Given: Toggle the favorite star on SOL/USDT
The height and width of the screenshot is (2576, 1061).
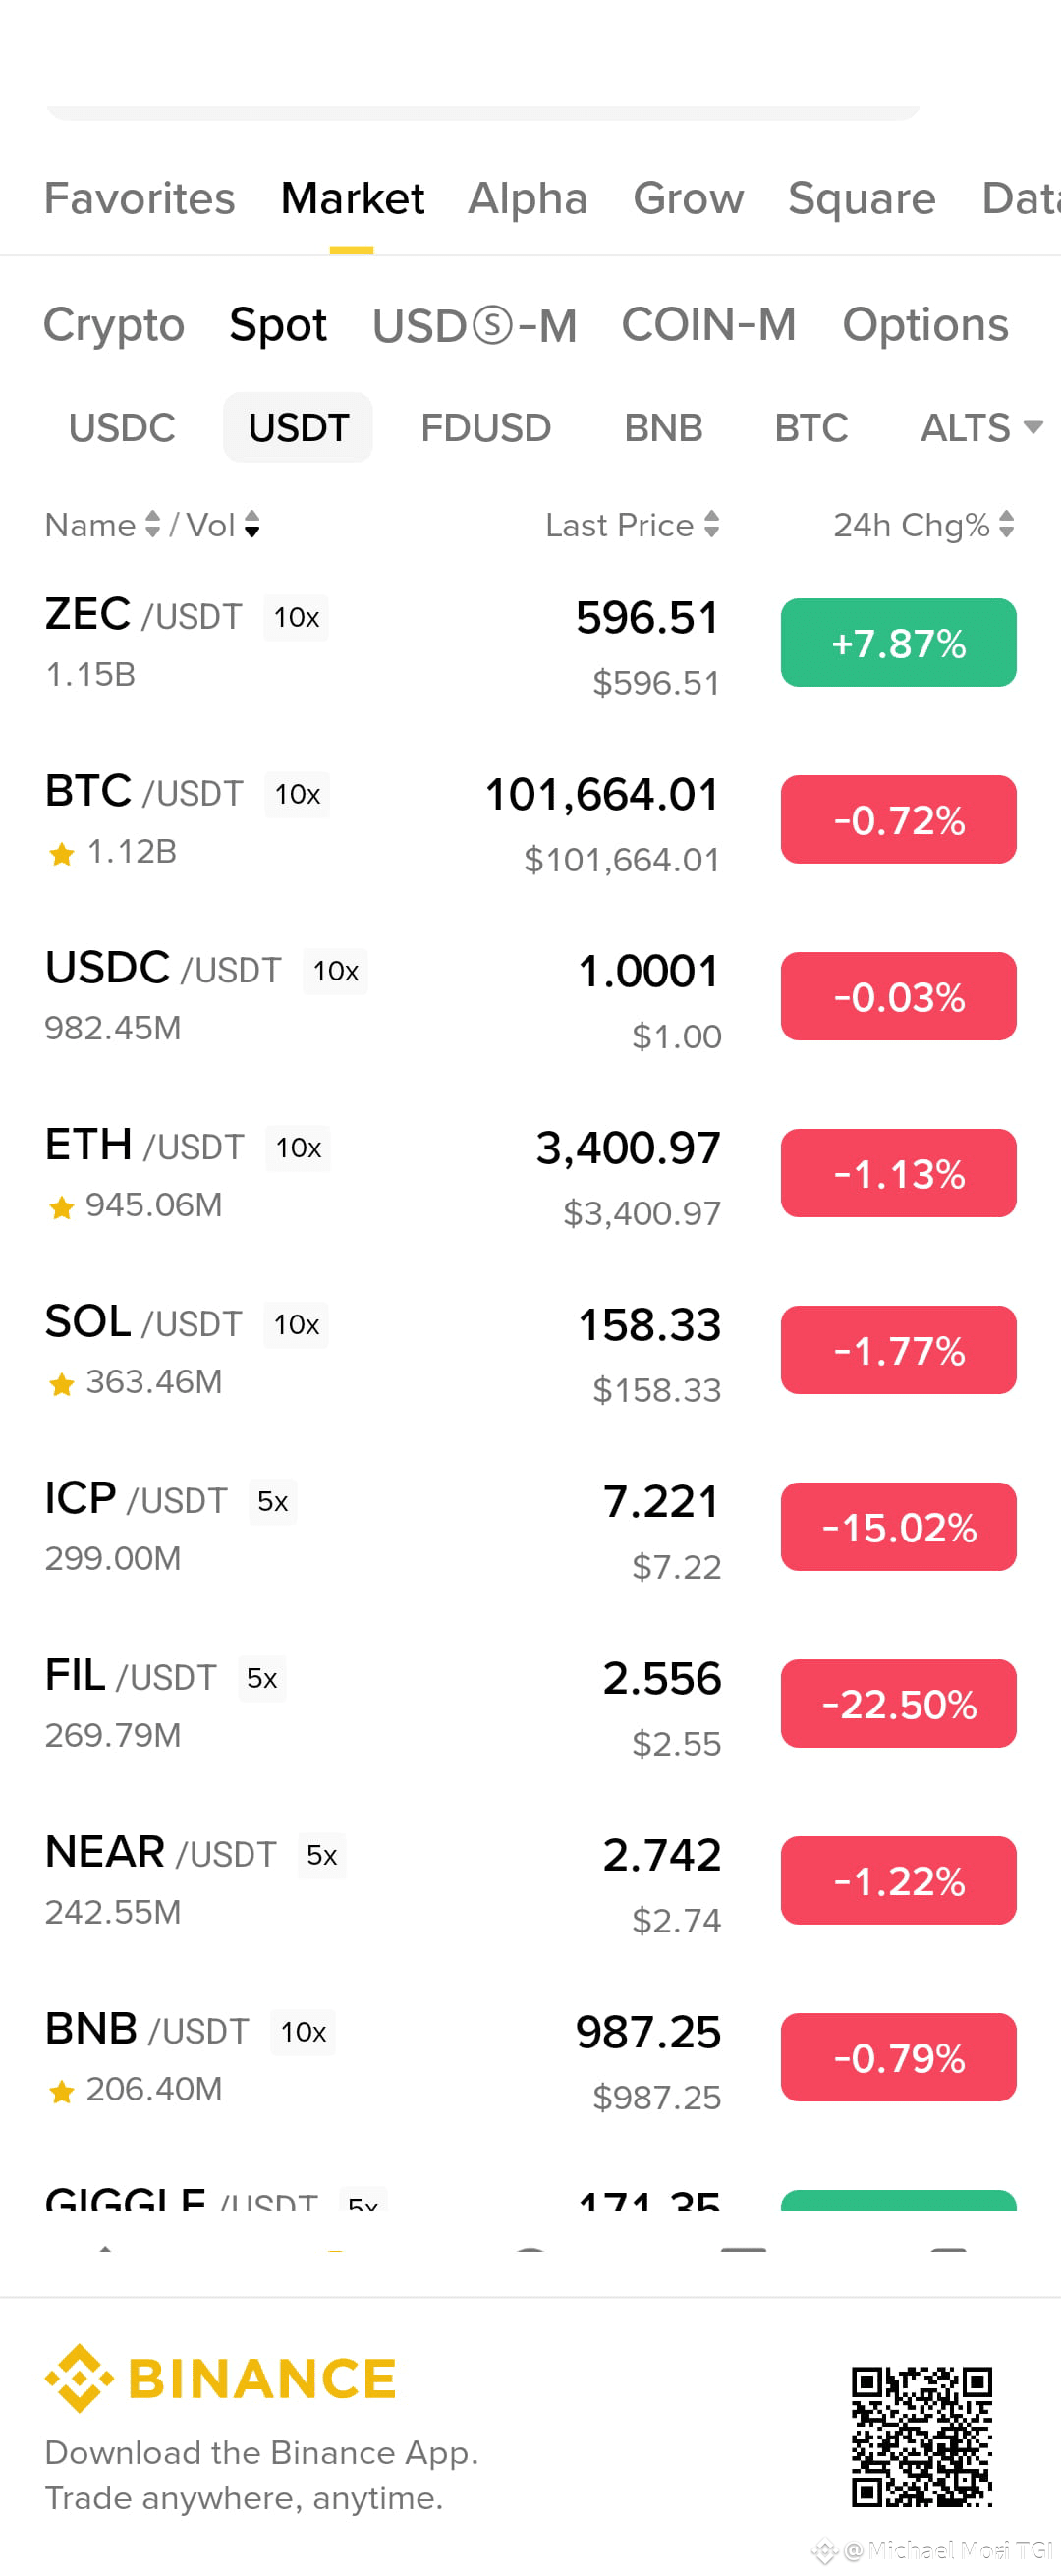Looking at the screenshot, I should (62, 1384).
